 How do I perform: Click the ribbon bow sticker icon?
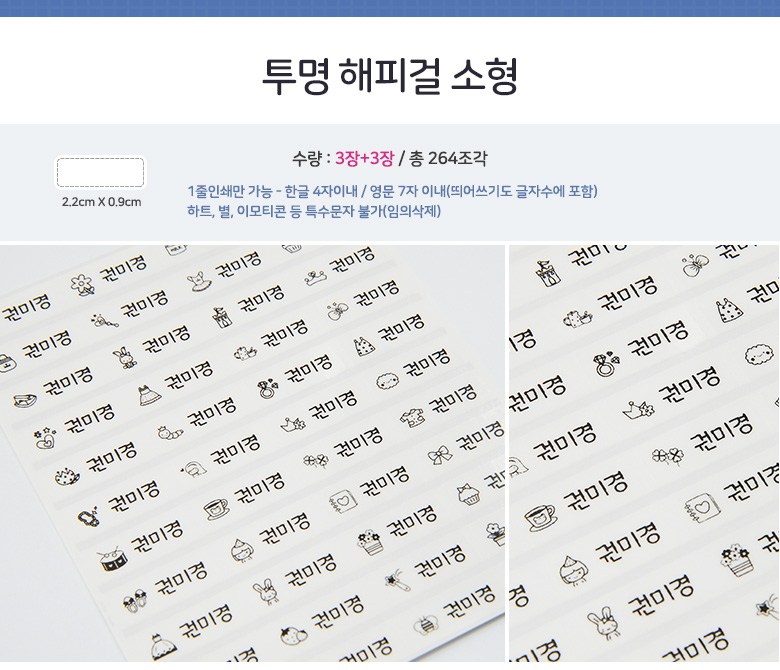(x=440, y=455)
